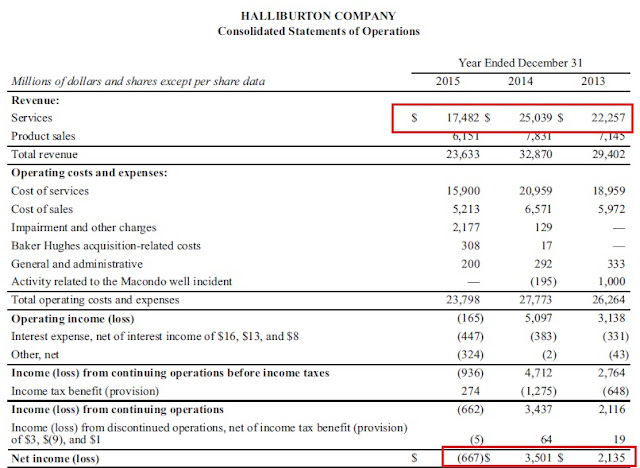Select discontinued operations row label
The image size is (640, 468).
coord(209,434)
